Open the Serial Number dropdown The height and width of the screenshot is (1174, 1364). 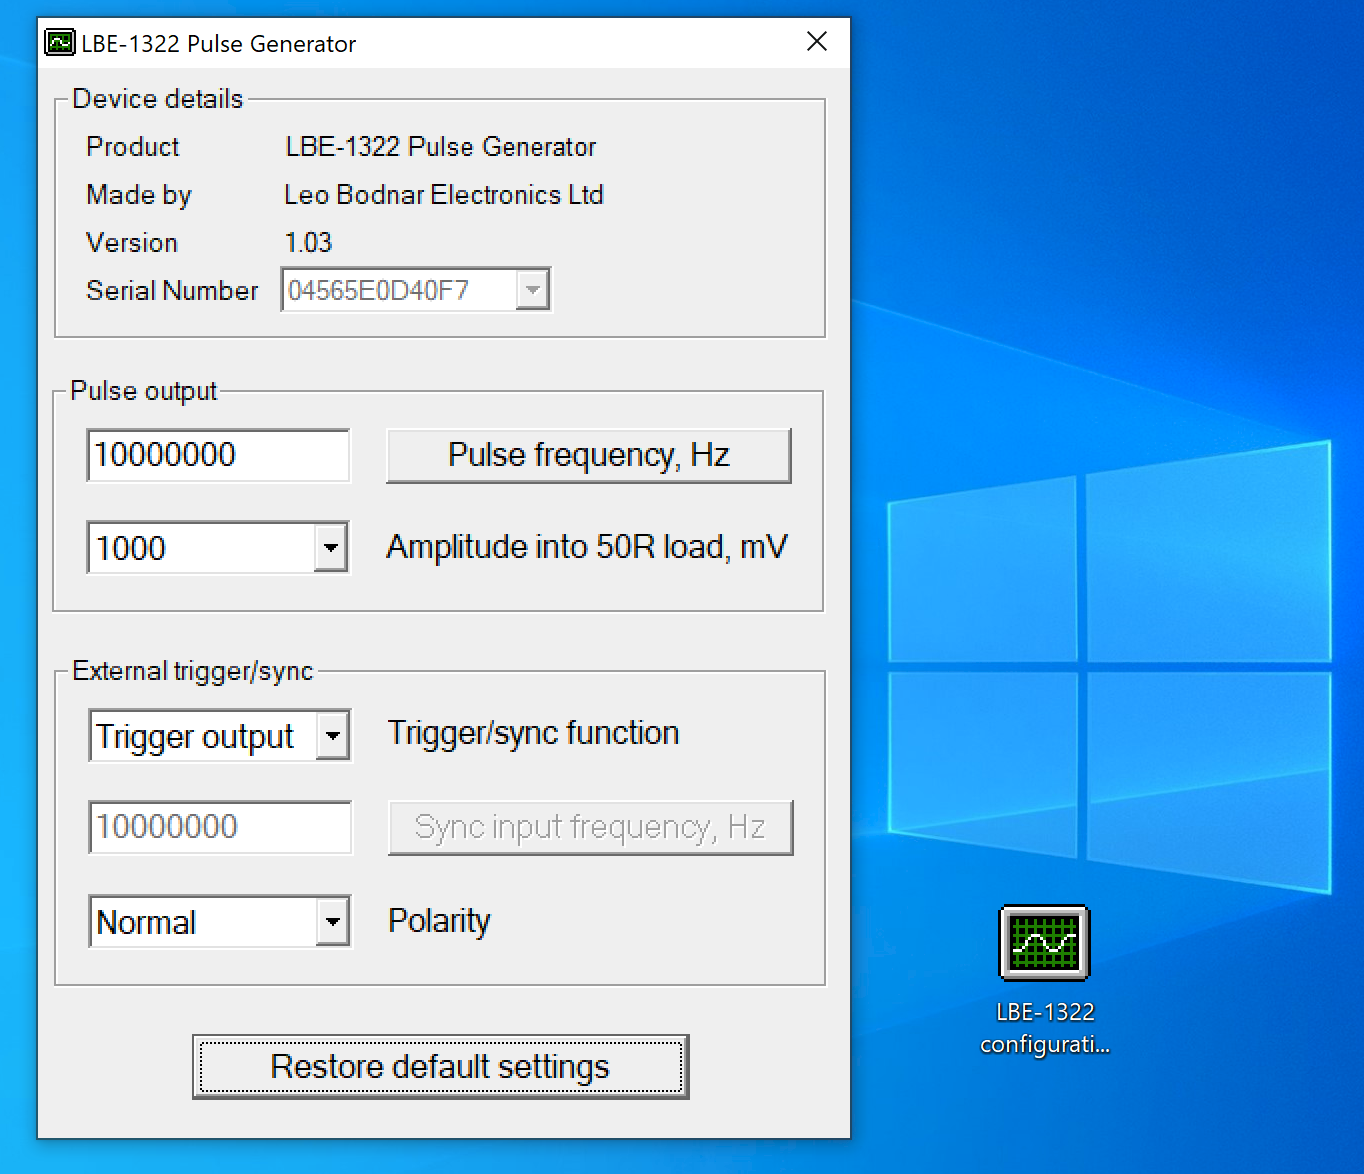[533, 290]
